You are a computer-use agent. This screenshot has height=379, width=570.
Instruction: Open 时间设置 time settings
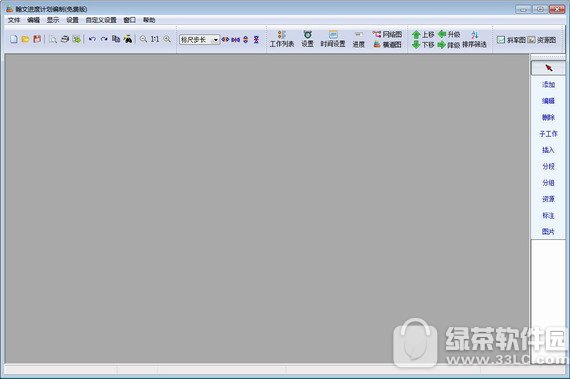(333, 39)
